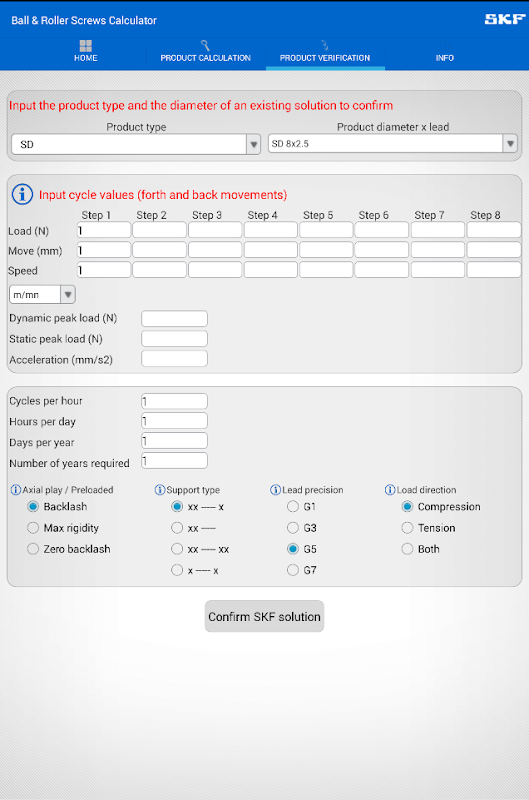Choose G3 lead precision

pyautogui.click(x=301, y=528)
